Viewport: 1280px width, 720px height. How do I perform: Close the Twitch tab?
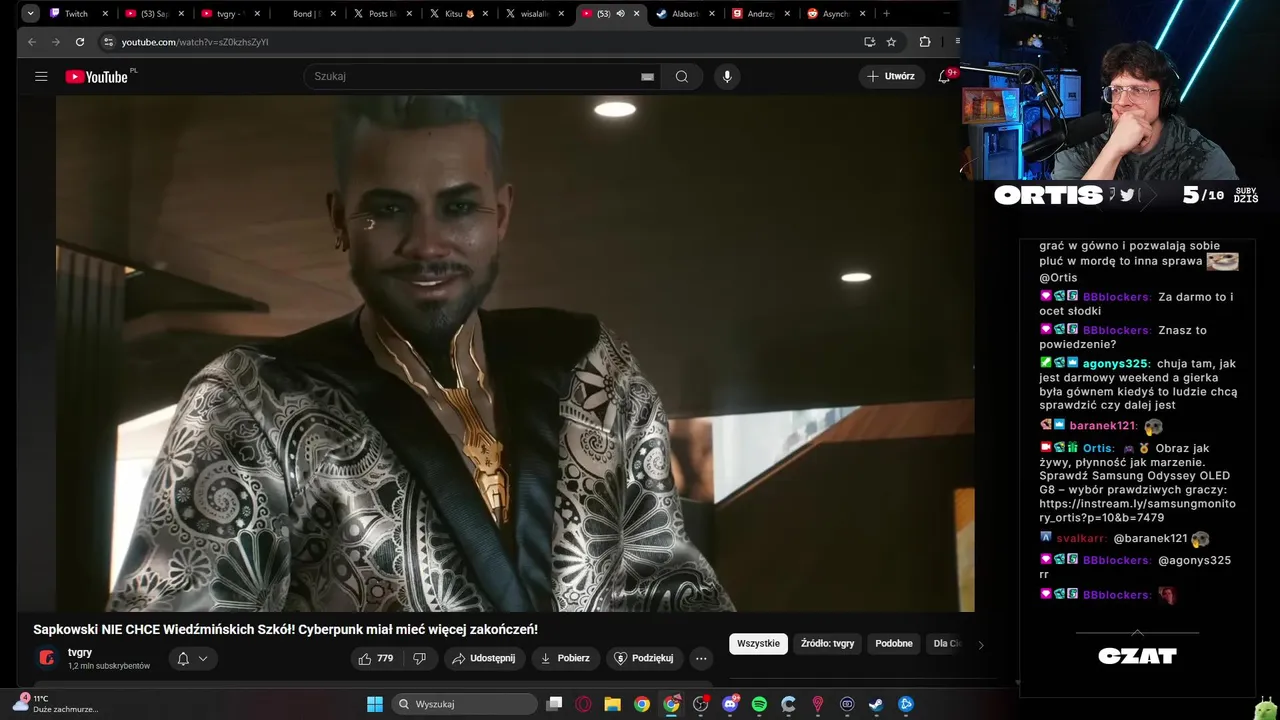click(x=105, y=14)
